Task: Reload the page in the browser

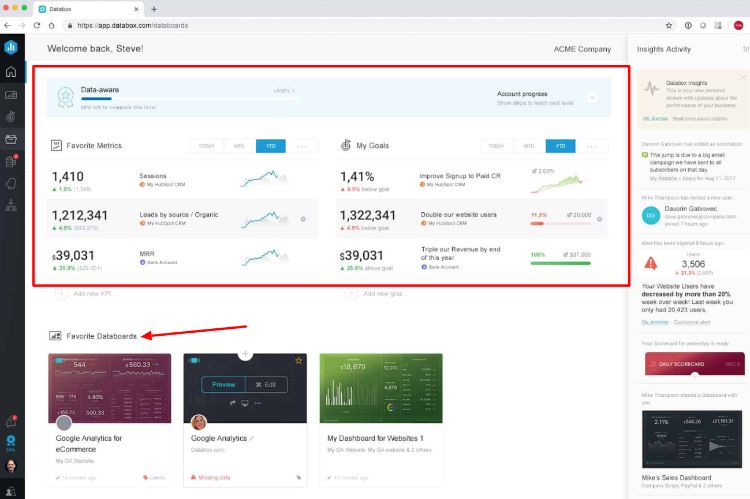Action: pos(37,25)
